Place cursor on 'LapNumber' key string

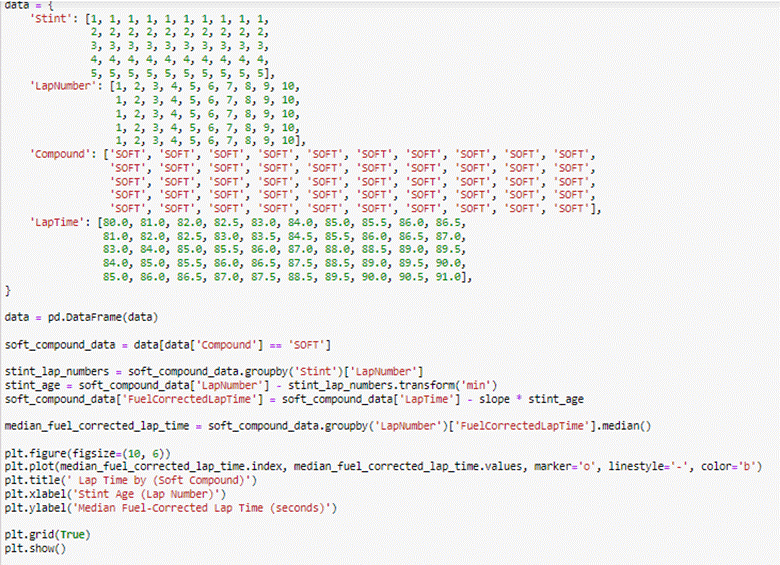(63, 86)
